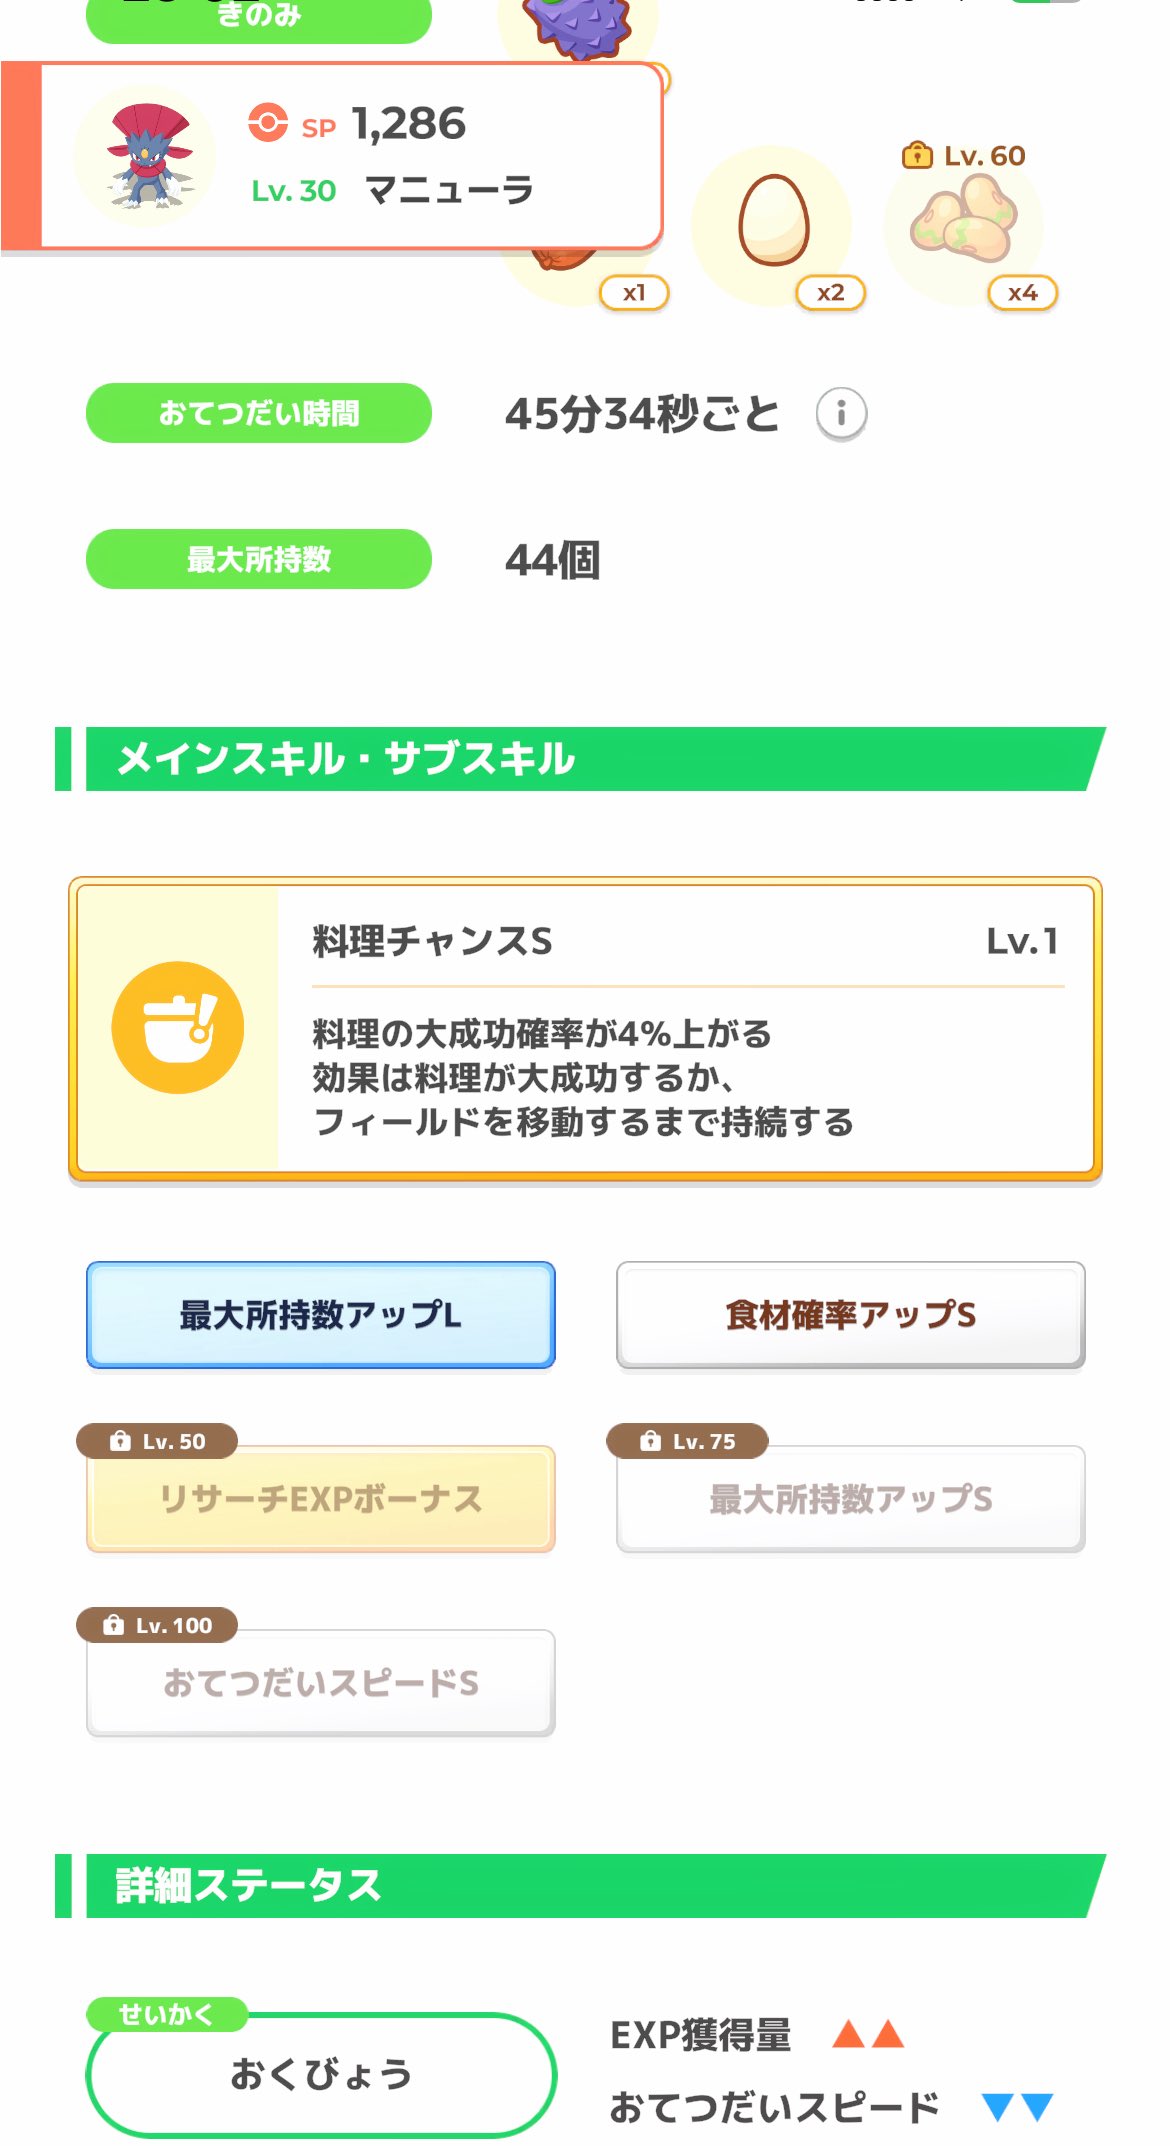1170x2146 pixels.
Task: Select the 食材確率アップS sub skill
Action: pos(850,1315)
